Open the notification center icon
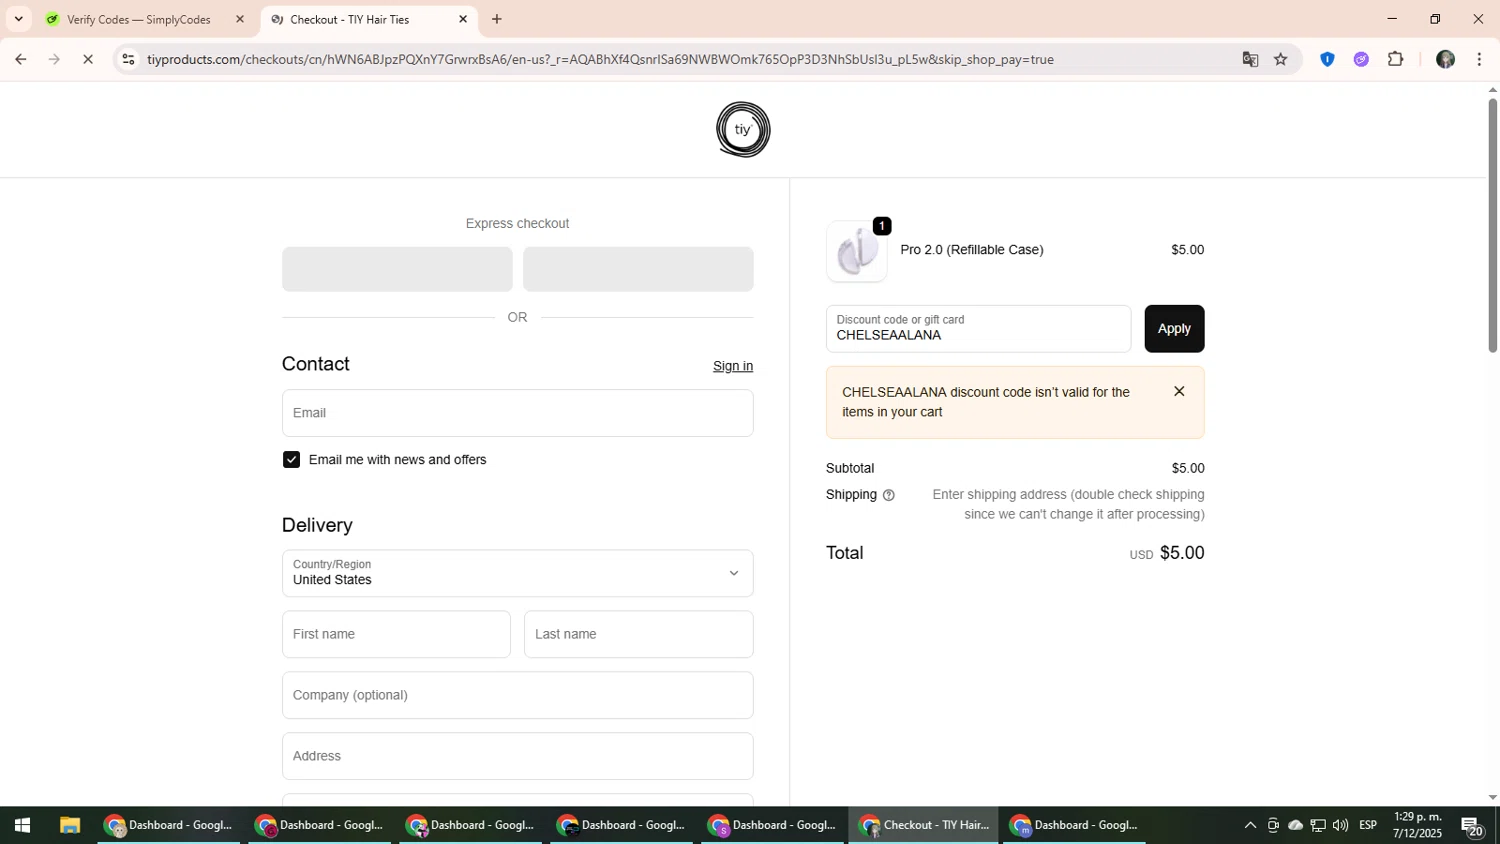The width and height of the screenshot is (1500, 844). pos(1472,825)
